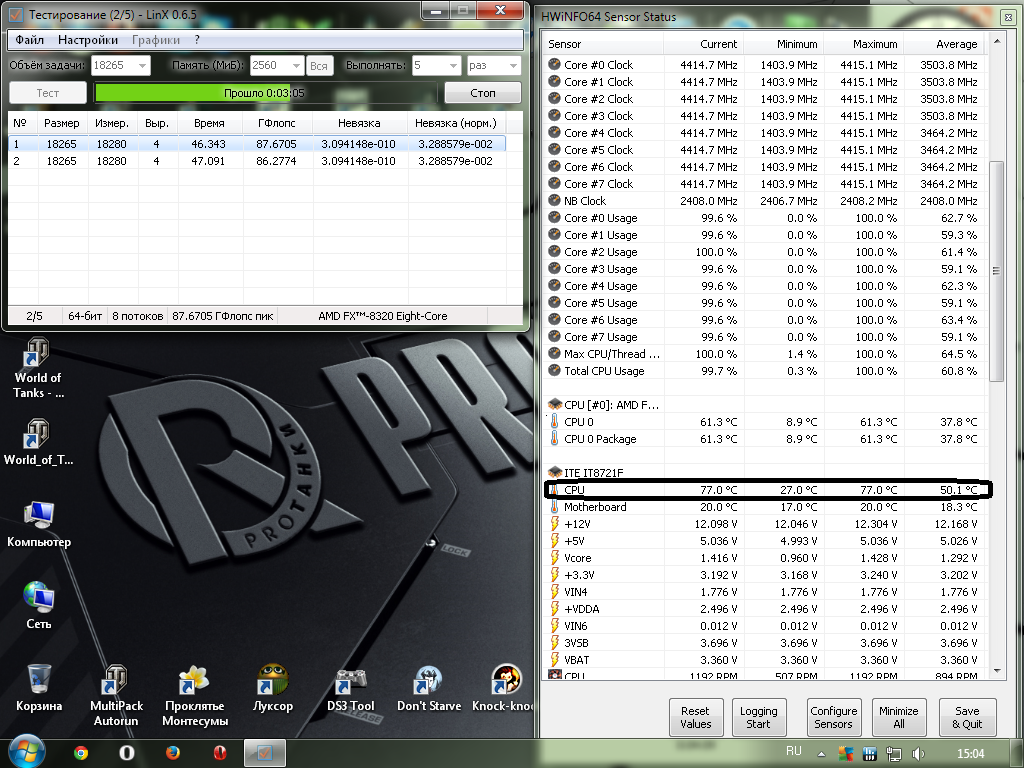Select the Max CPU/Thread row
The width and height of the screenshot is (1024, 768).
point(763,353)
